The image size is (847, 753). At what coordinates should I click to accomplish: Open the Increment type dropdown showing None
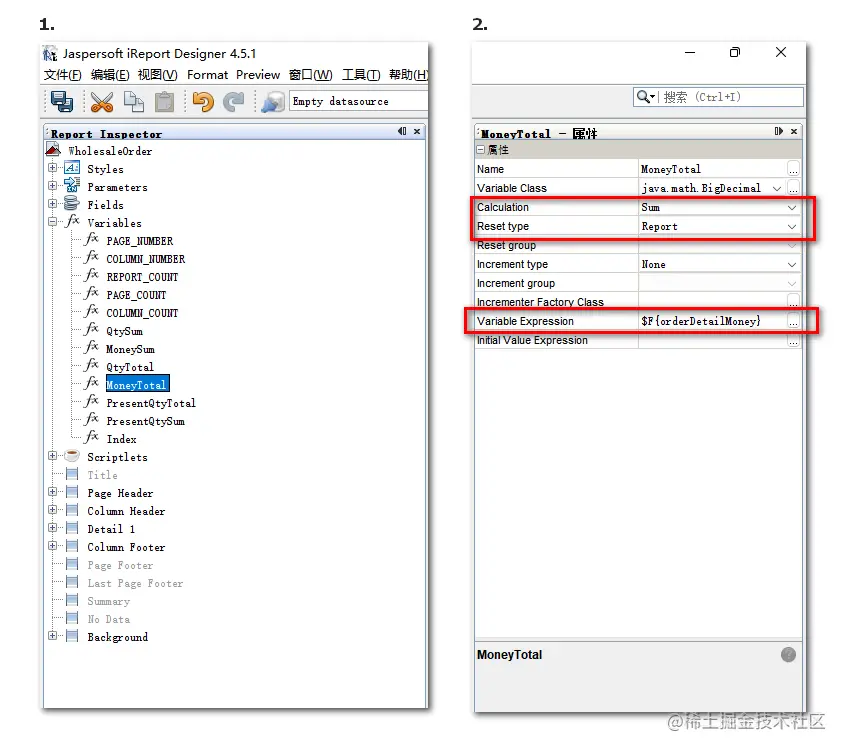(792, 265)
